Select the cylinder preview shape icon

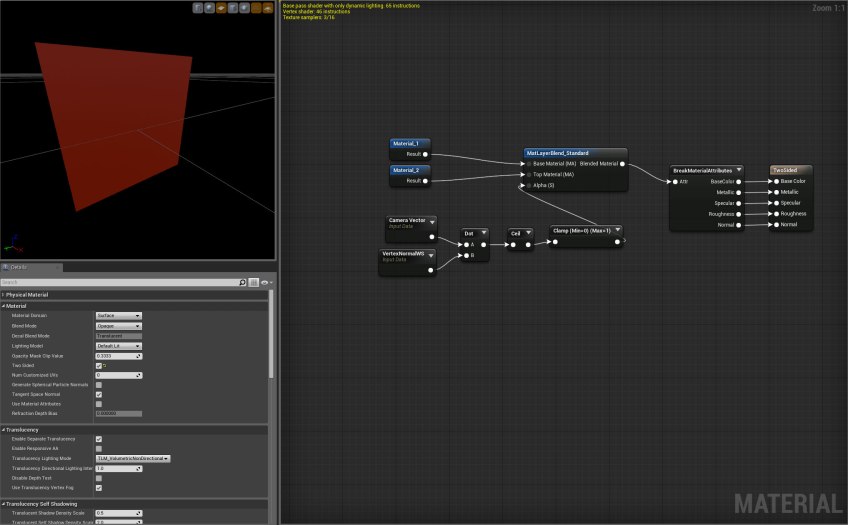(198, 8)
